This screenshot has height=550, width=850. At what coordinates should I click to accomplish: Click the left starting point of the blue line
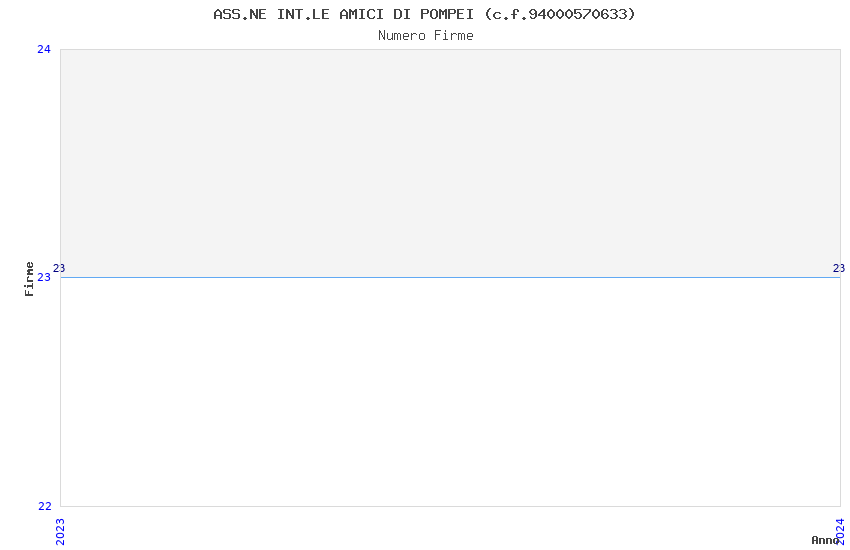click(61, 277)
